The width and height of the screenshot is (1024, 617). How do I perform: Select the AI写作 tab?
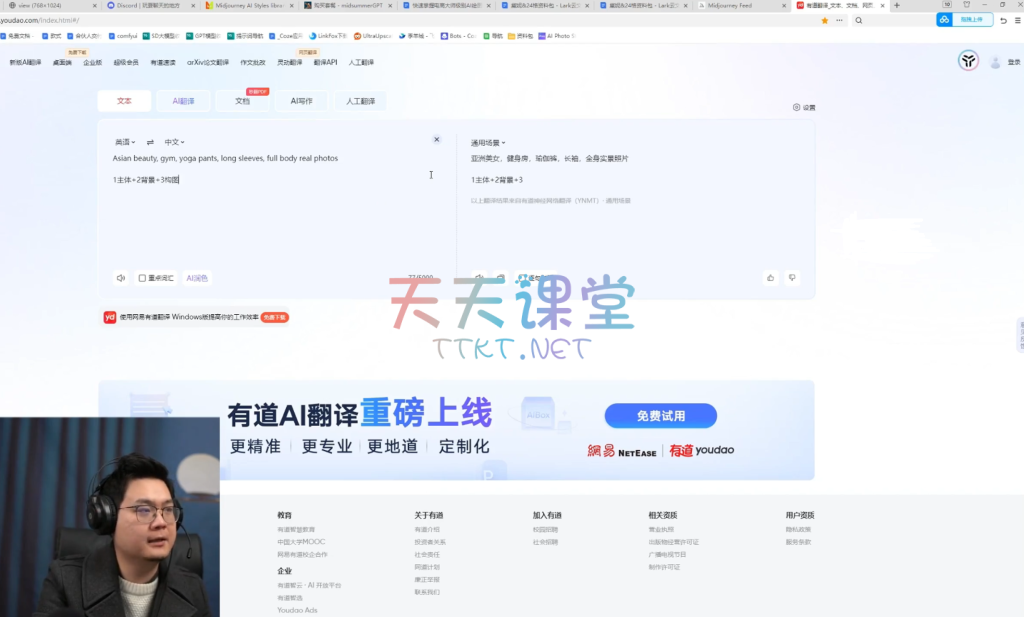301,101
